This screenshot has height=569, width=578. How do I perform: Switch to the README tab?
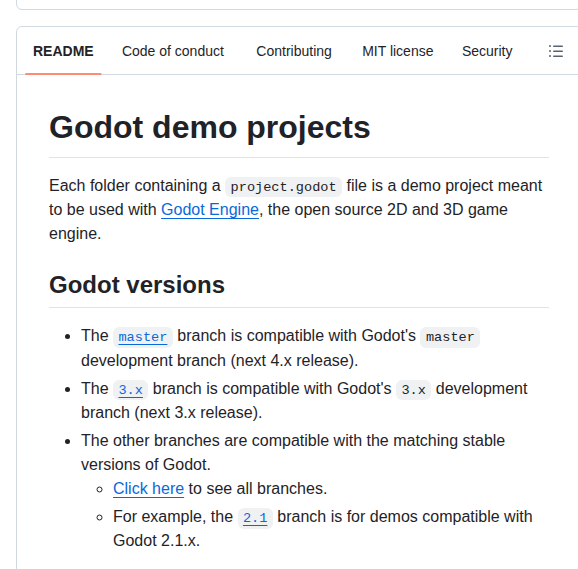63,51
